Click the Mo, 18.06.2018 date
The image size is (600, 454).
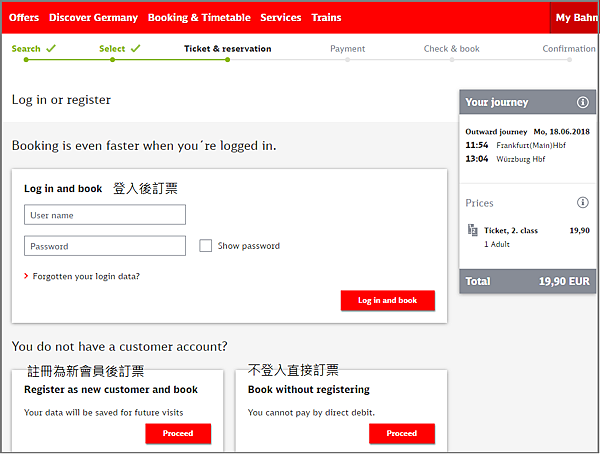coord(561,132)
